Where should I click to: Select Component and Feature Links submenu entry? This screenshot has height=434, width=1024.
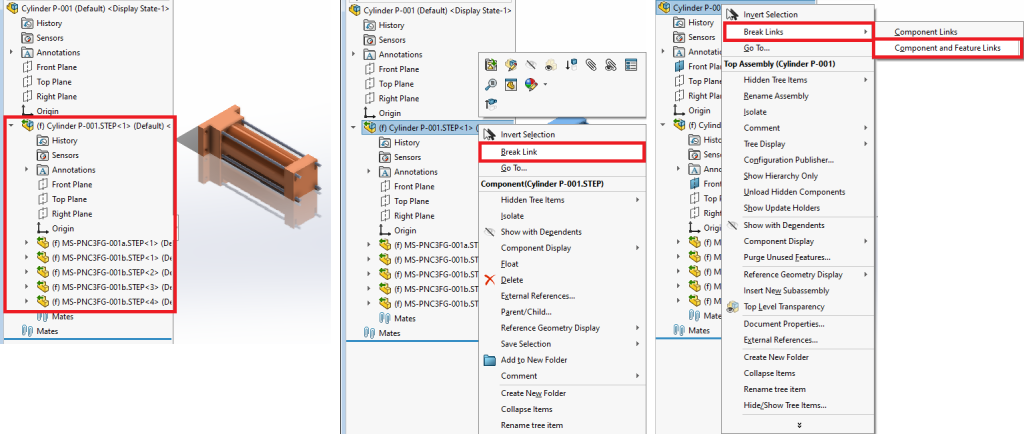[946, 48]
